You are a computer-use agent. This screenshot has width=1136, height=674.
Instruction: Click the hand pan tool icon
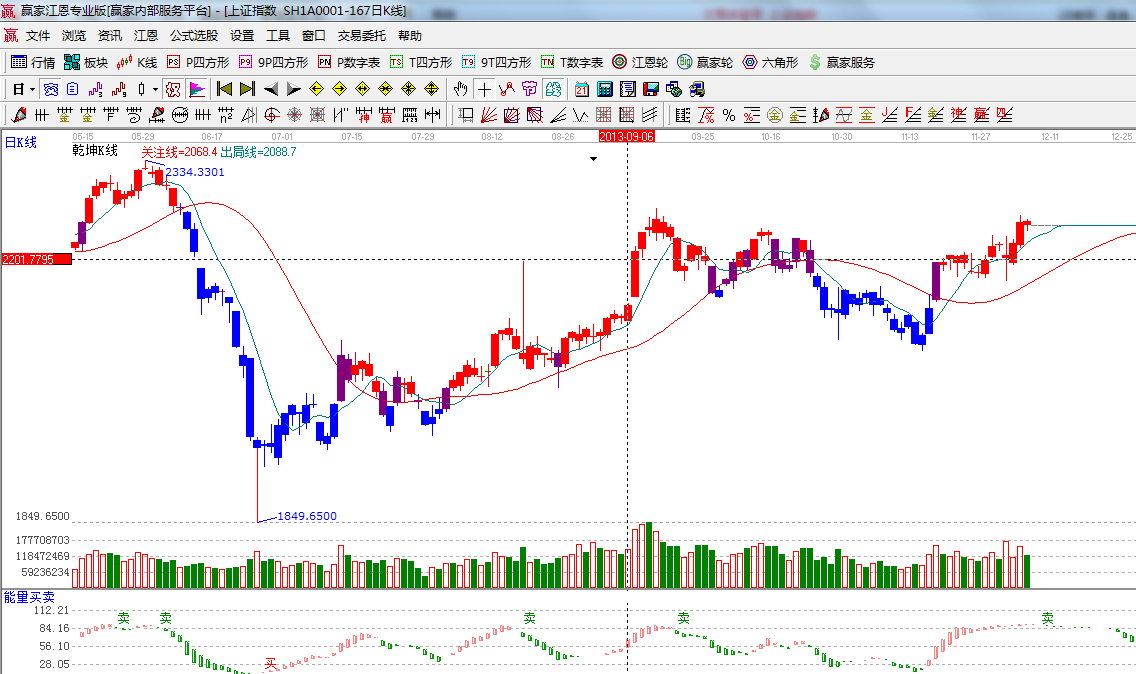[x=461, y=89]
